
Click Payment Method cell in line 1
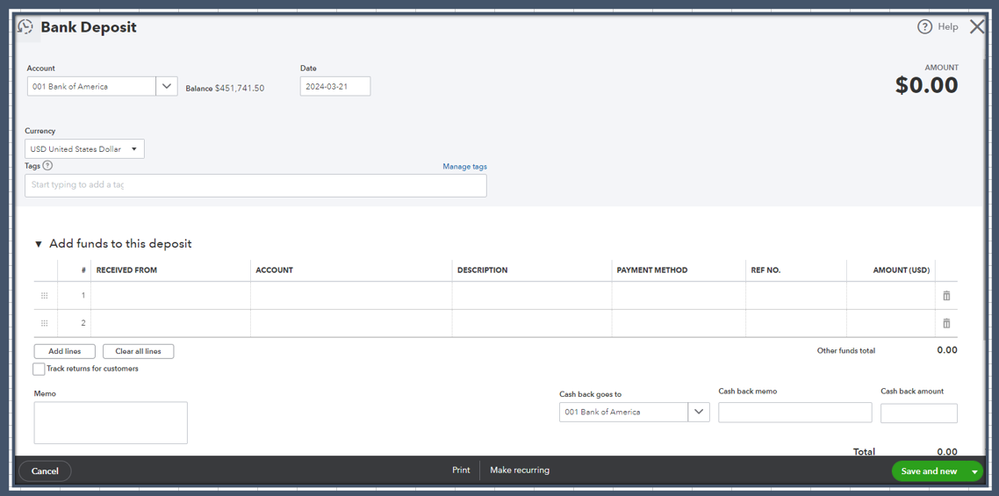click(679, 295)
